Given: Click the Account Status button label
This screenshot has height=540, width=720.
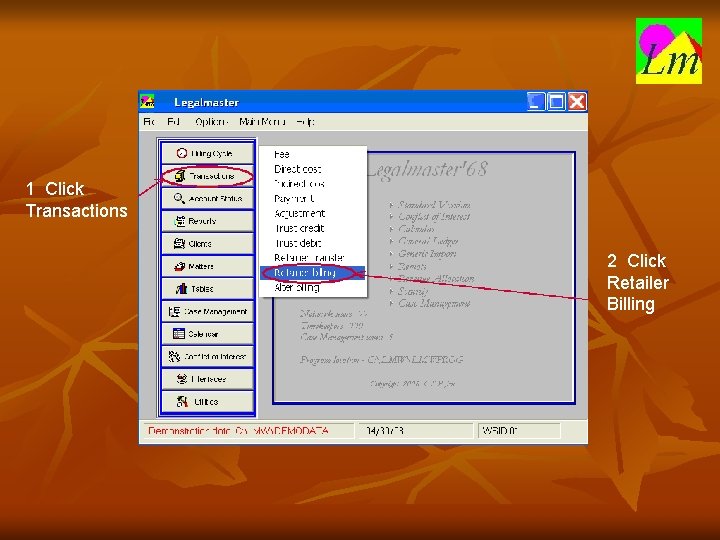Looking at the screenshot, I should (215, 198).
